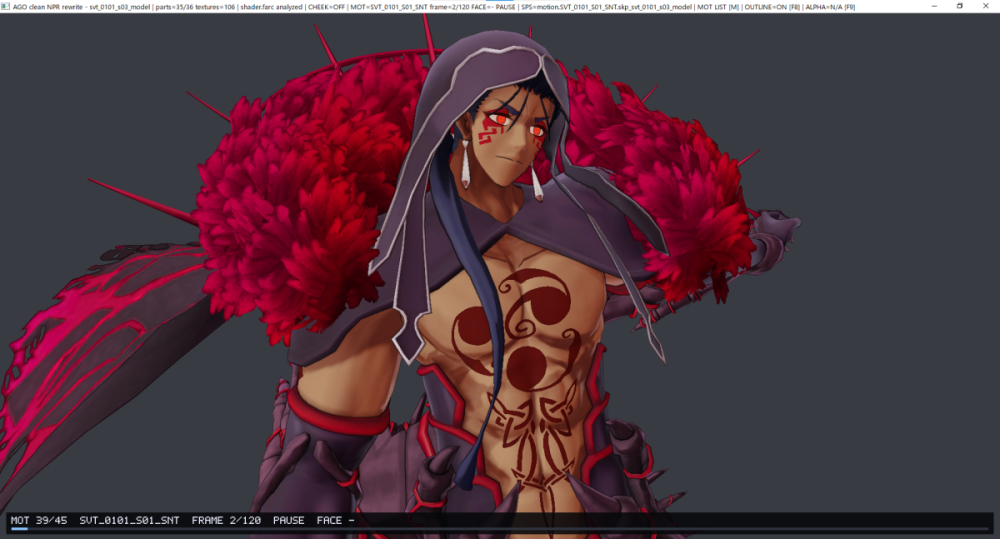Click 'CHEEK=OFF' in the title bar

[x=327, y=7]
